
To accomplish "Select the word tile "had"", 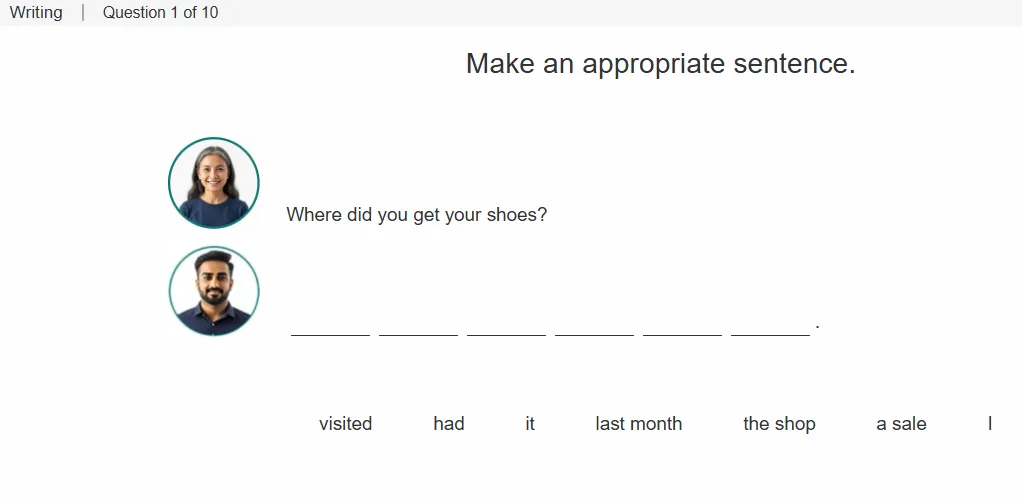I will click(x=448, y=424).
